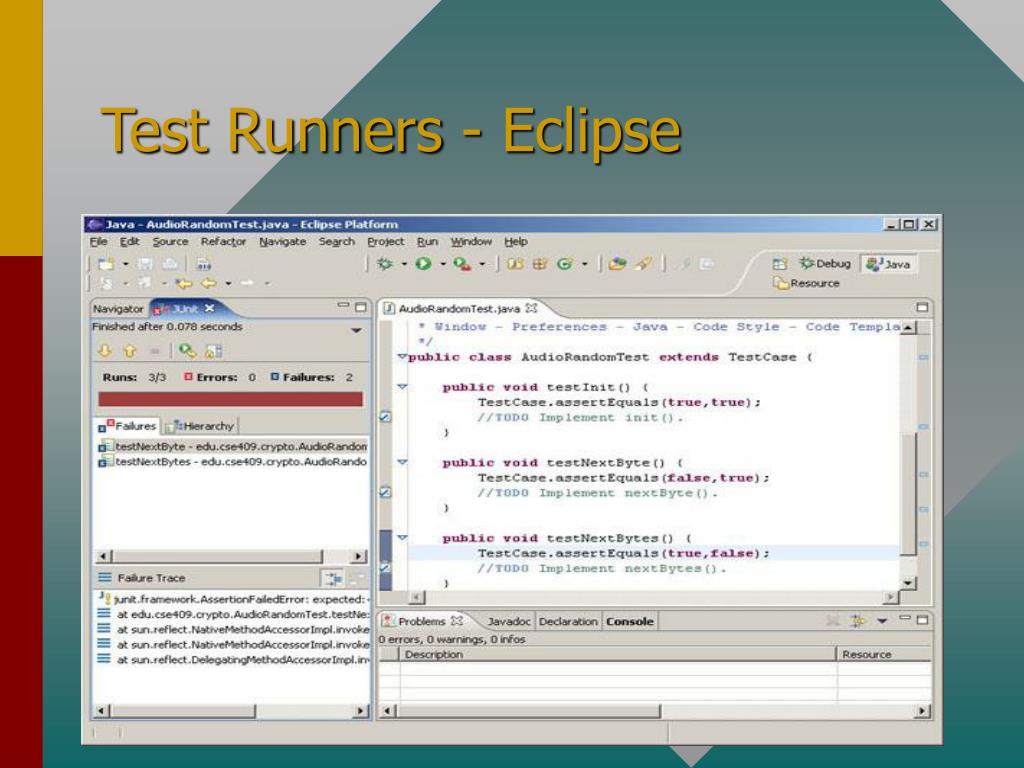Open the Refactor menu
The width and height of the screenshot is (1024, 768).
click(x=223, y=242)
